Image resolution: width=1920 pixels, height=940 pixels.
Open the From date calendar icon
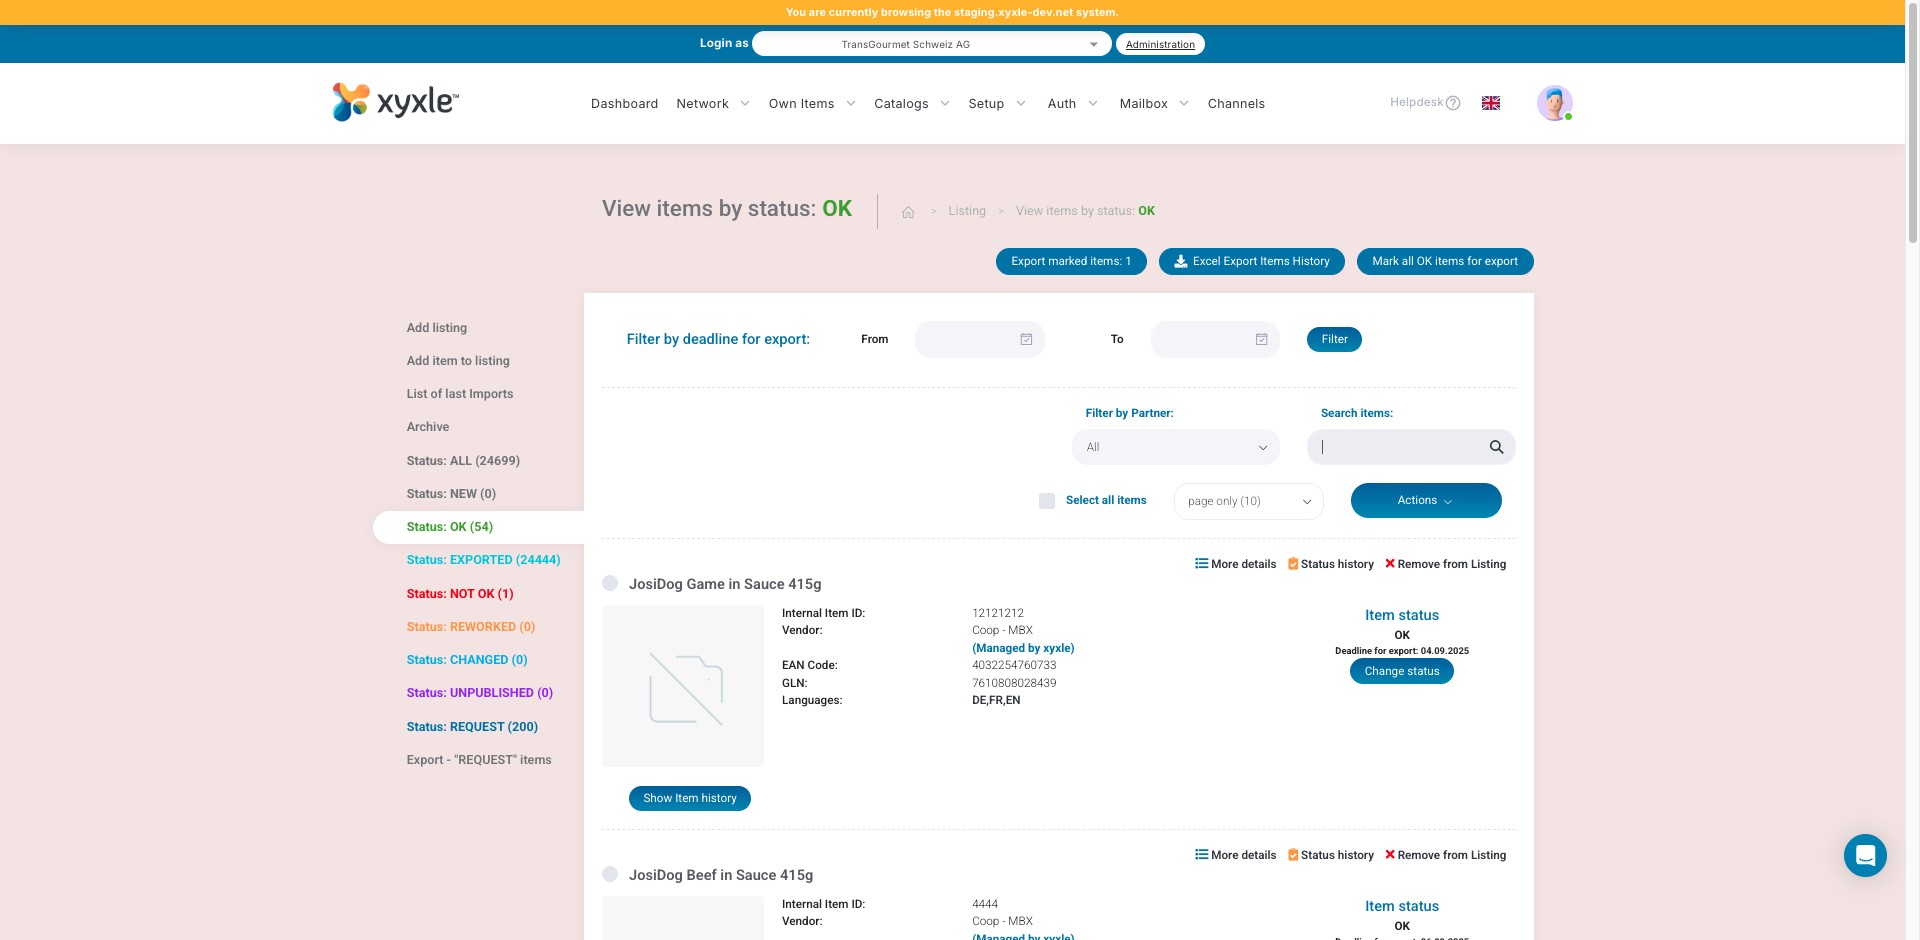pos(1026,340)
